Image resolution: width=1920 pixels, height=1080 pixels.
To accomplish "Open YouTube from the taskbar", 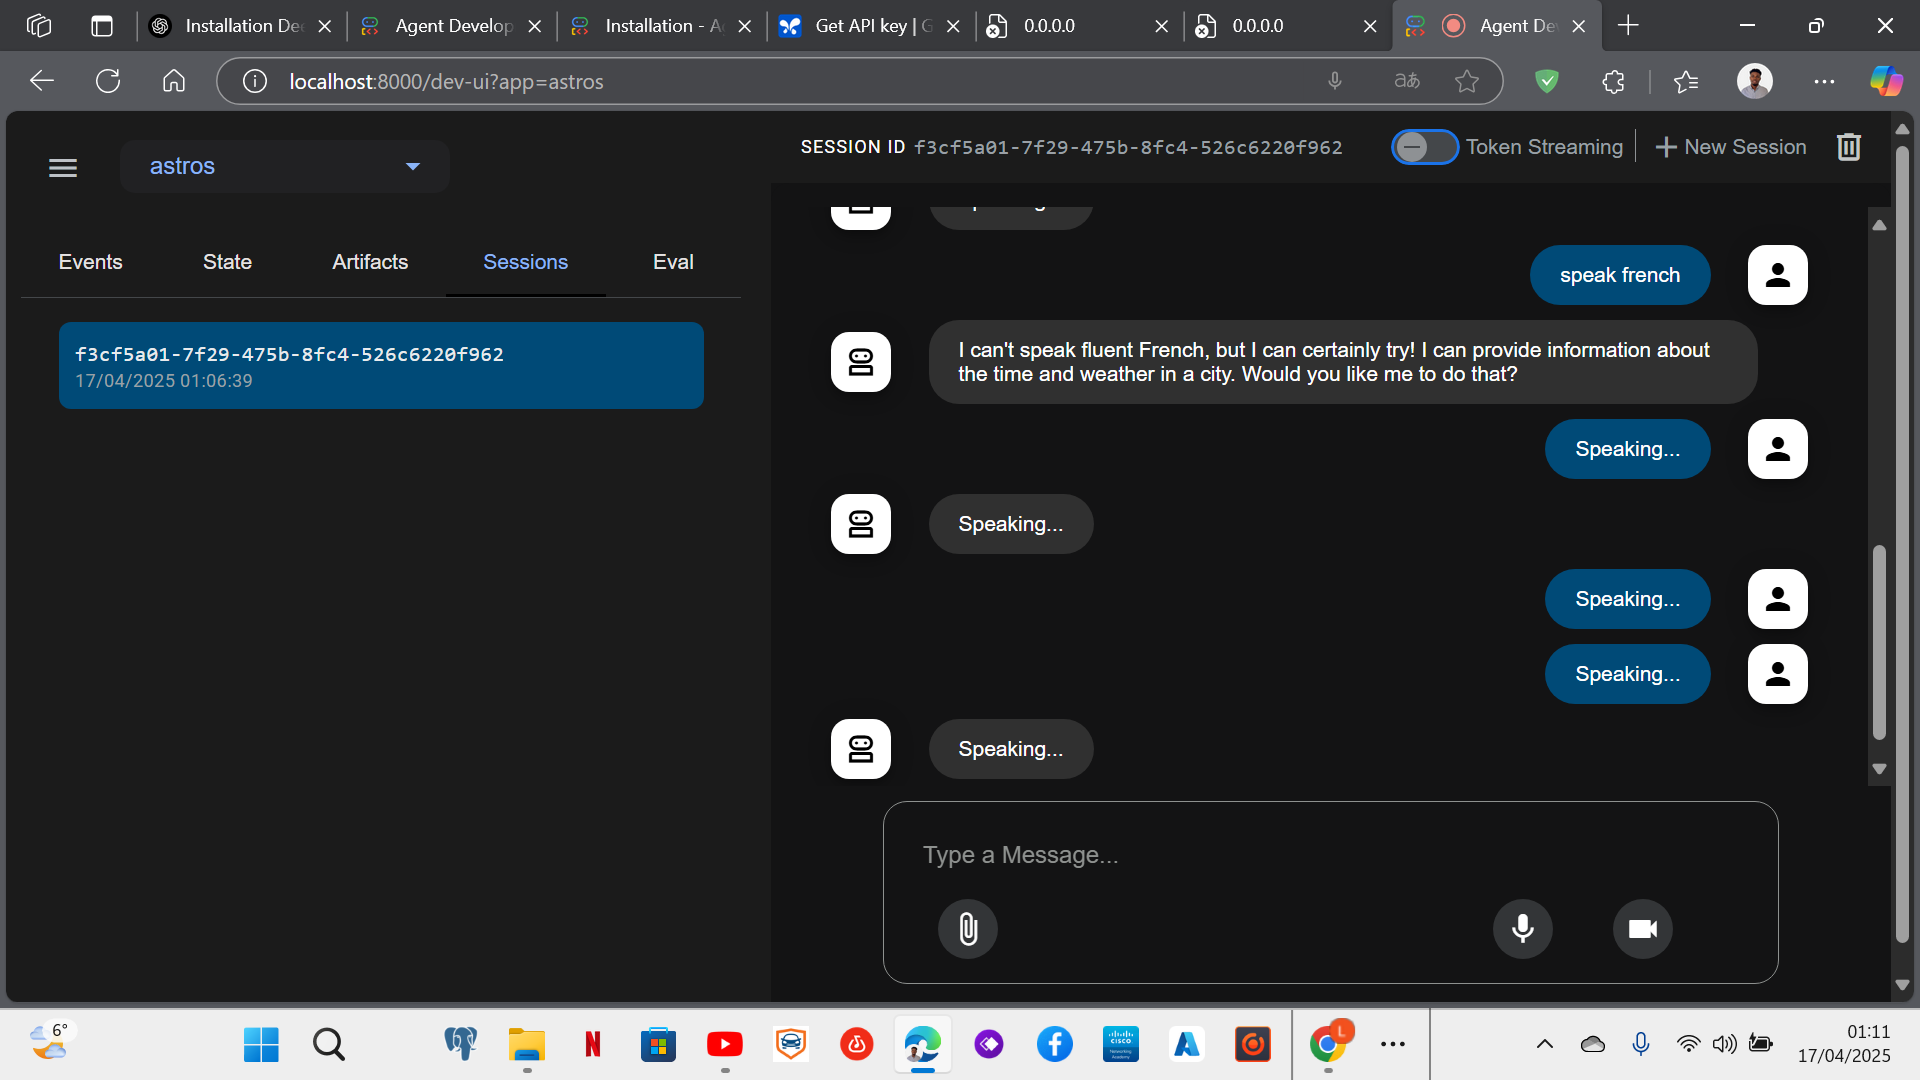I will pyautogui.click(x=724, y=1045).
